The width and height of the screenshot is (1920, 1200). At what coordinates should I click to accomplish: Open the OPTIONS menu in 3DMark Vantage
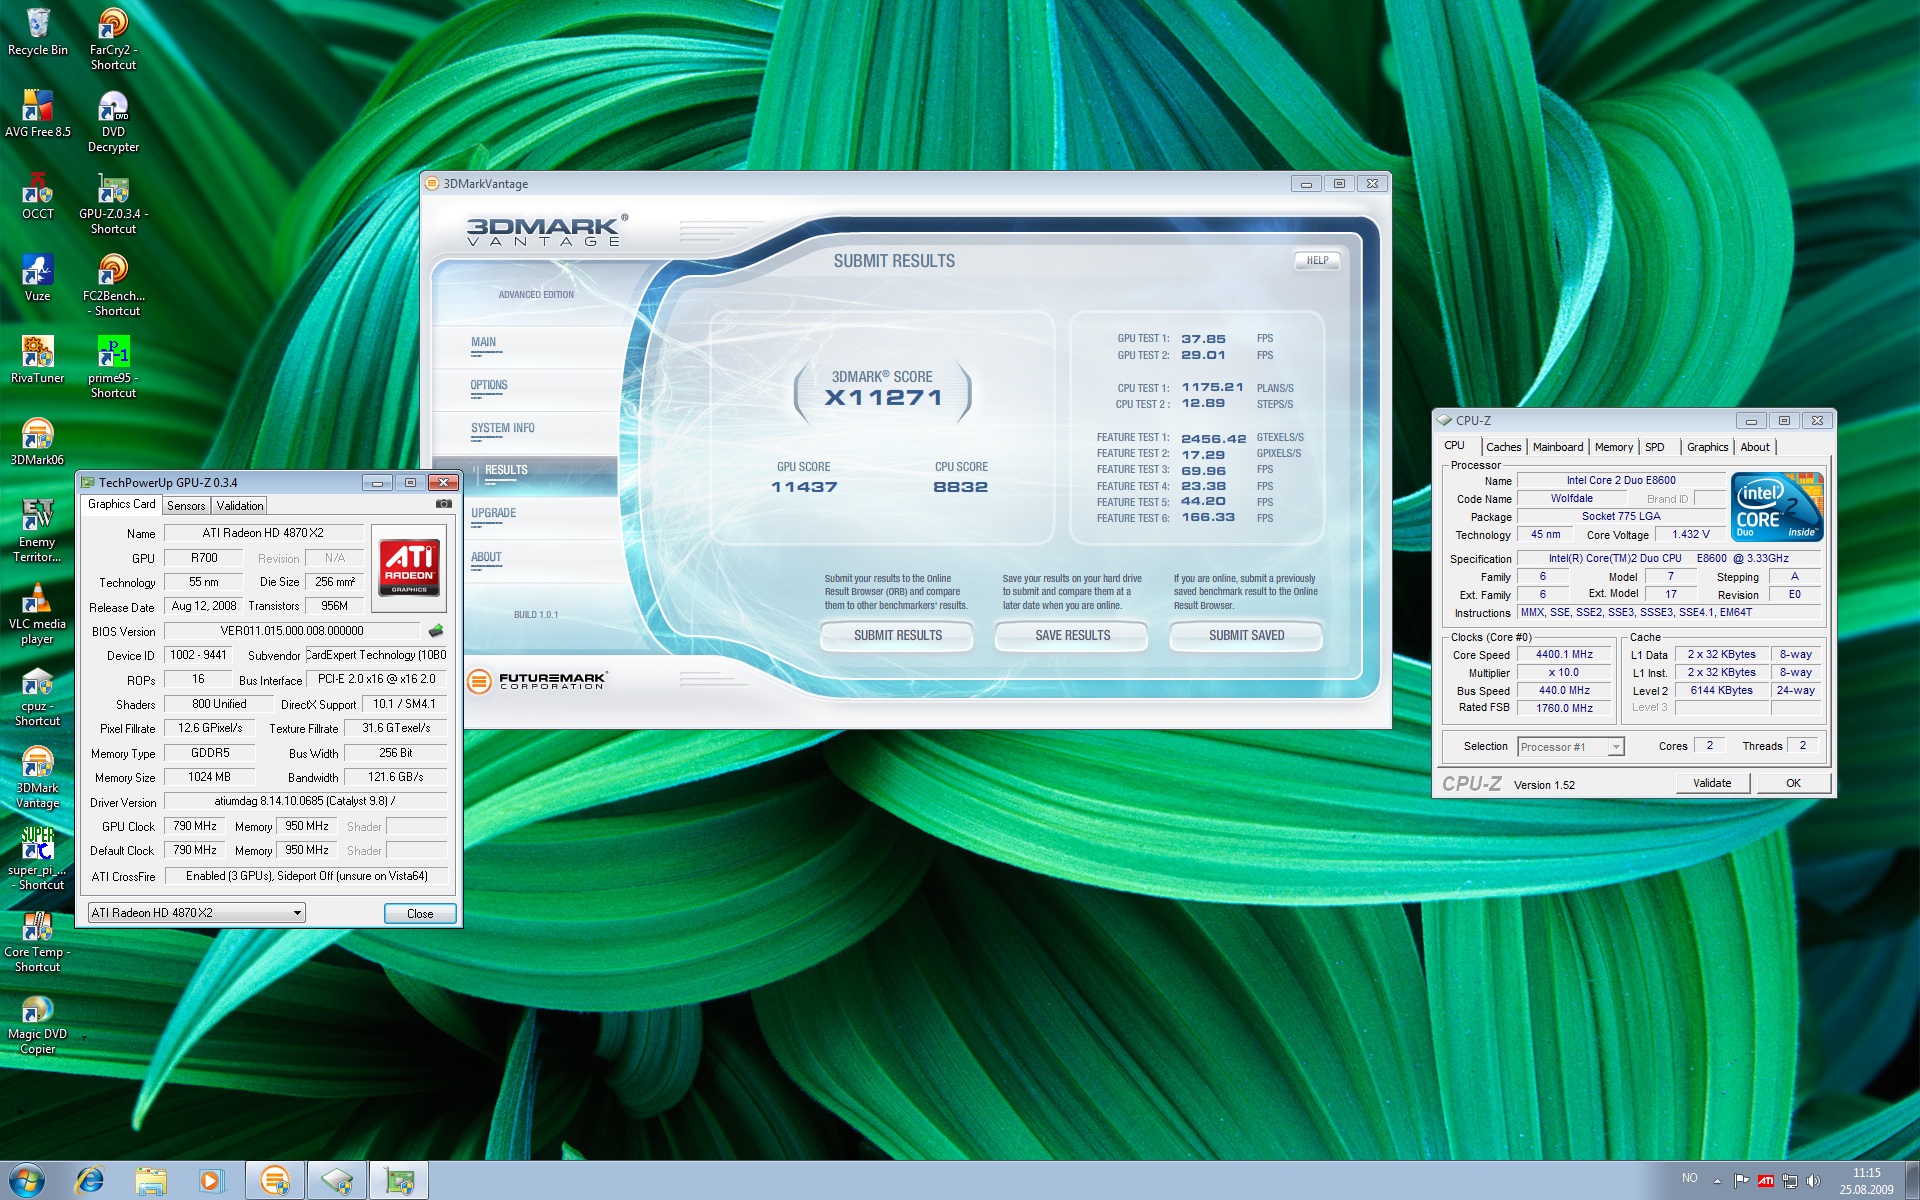pyautogui.click(x=489, y=385)
